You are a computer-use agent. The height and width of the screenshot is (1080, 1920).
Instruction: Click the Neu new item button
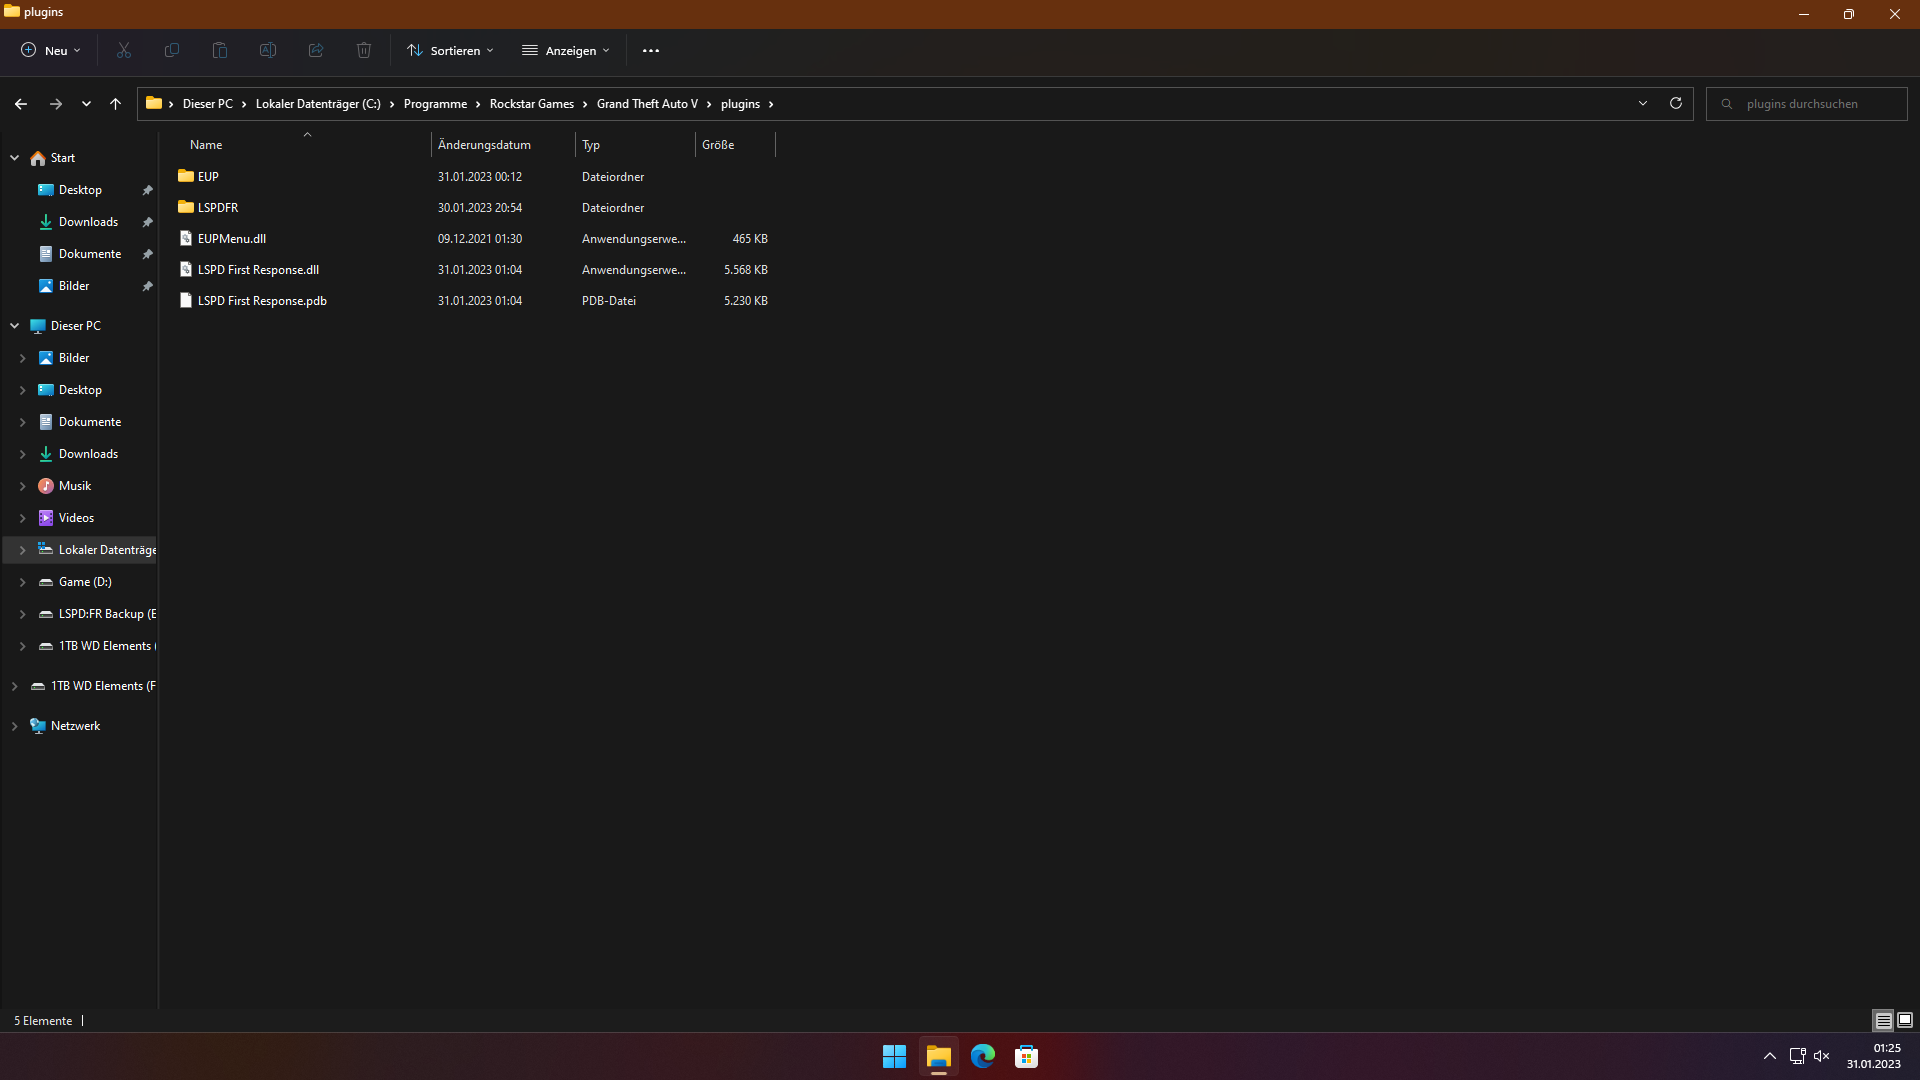[51, 50]
